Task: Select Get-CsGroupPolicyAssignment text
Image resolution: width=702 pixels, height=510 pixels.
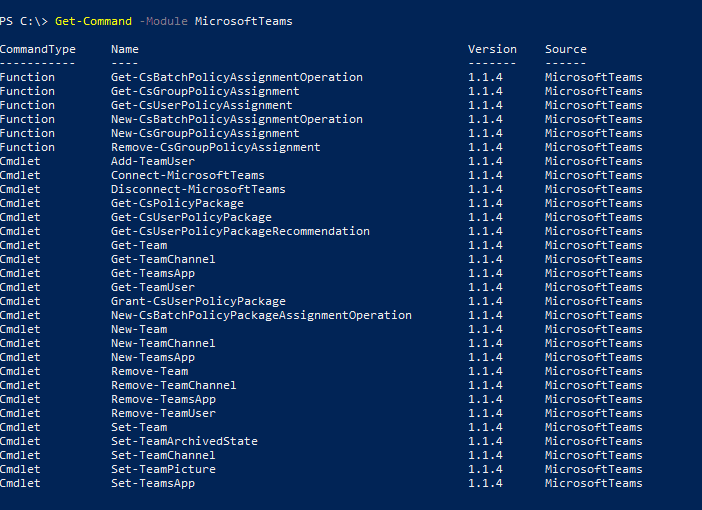Action: coord(205,91)
